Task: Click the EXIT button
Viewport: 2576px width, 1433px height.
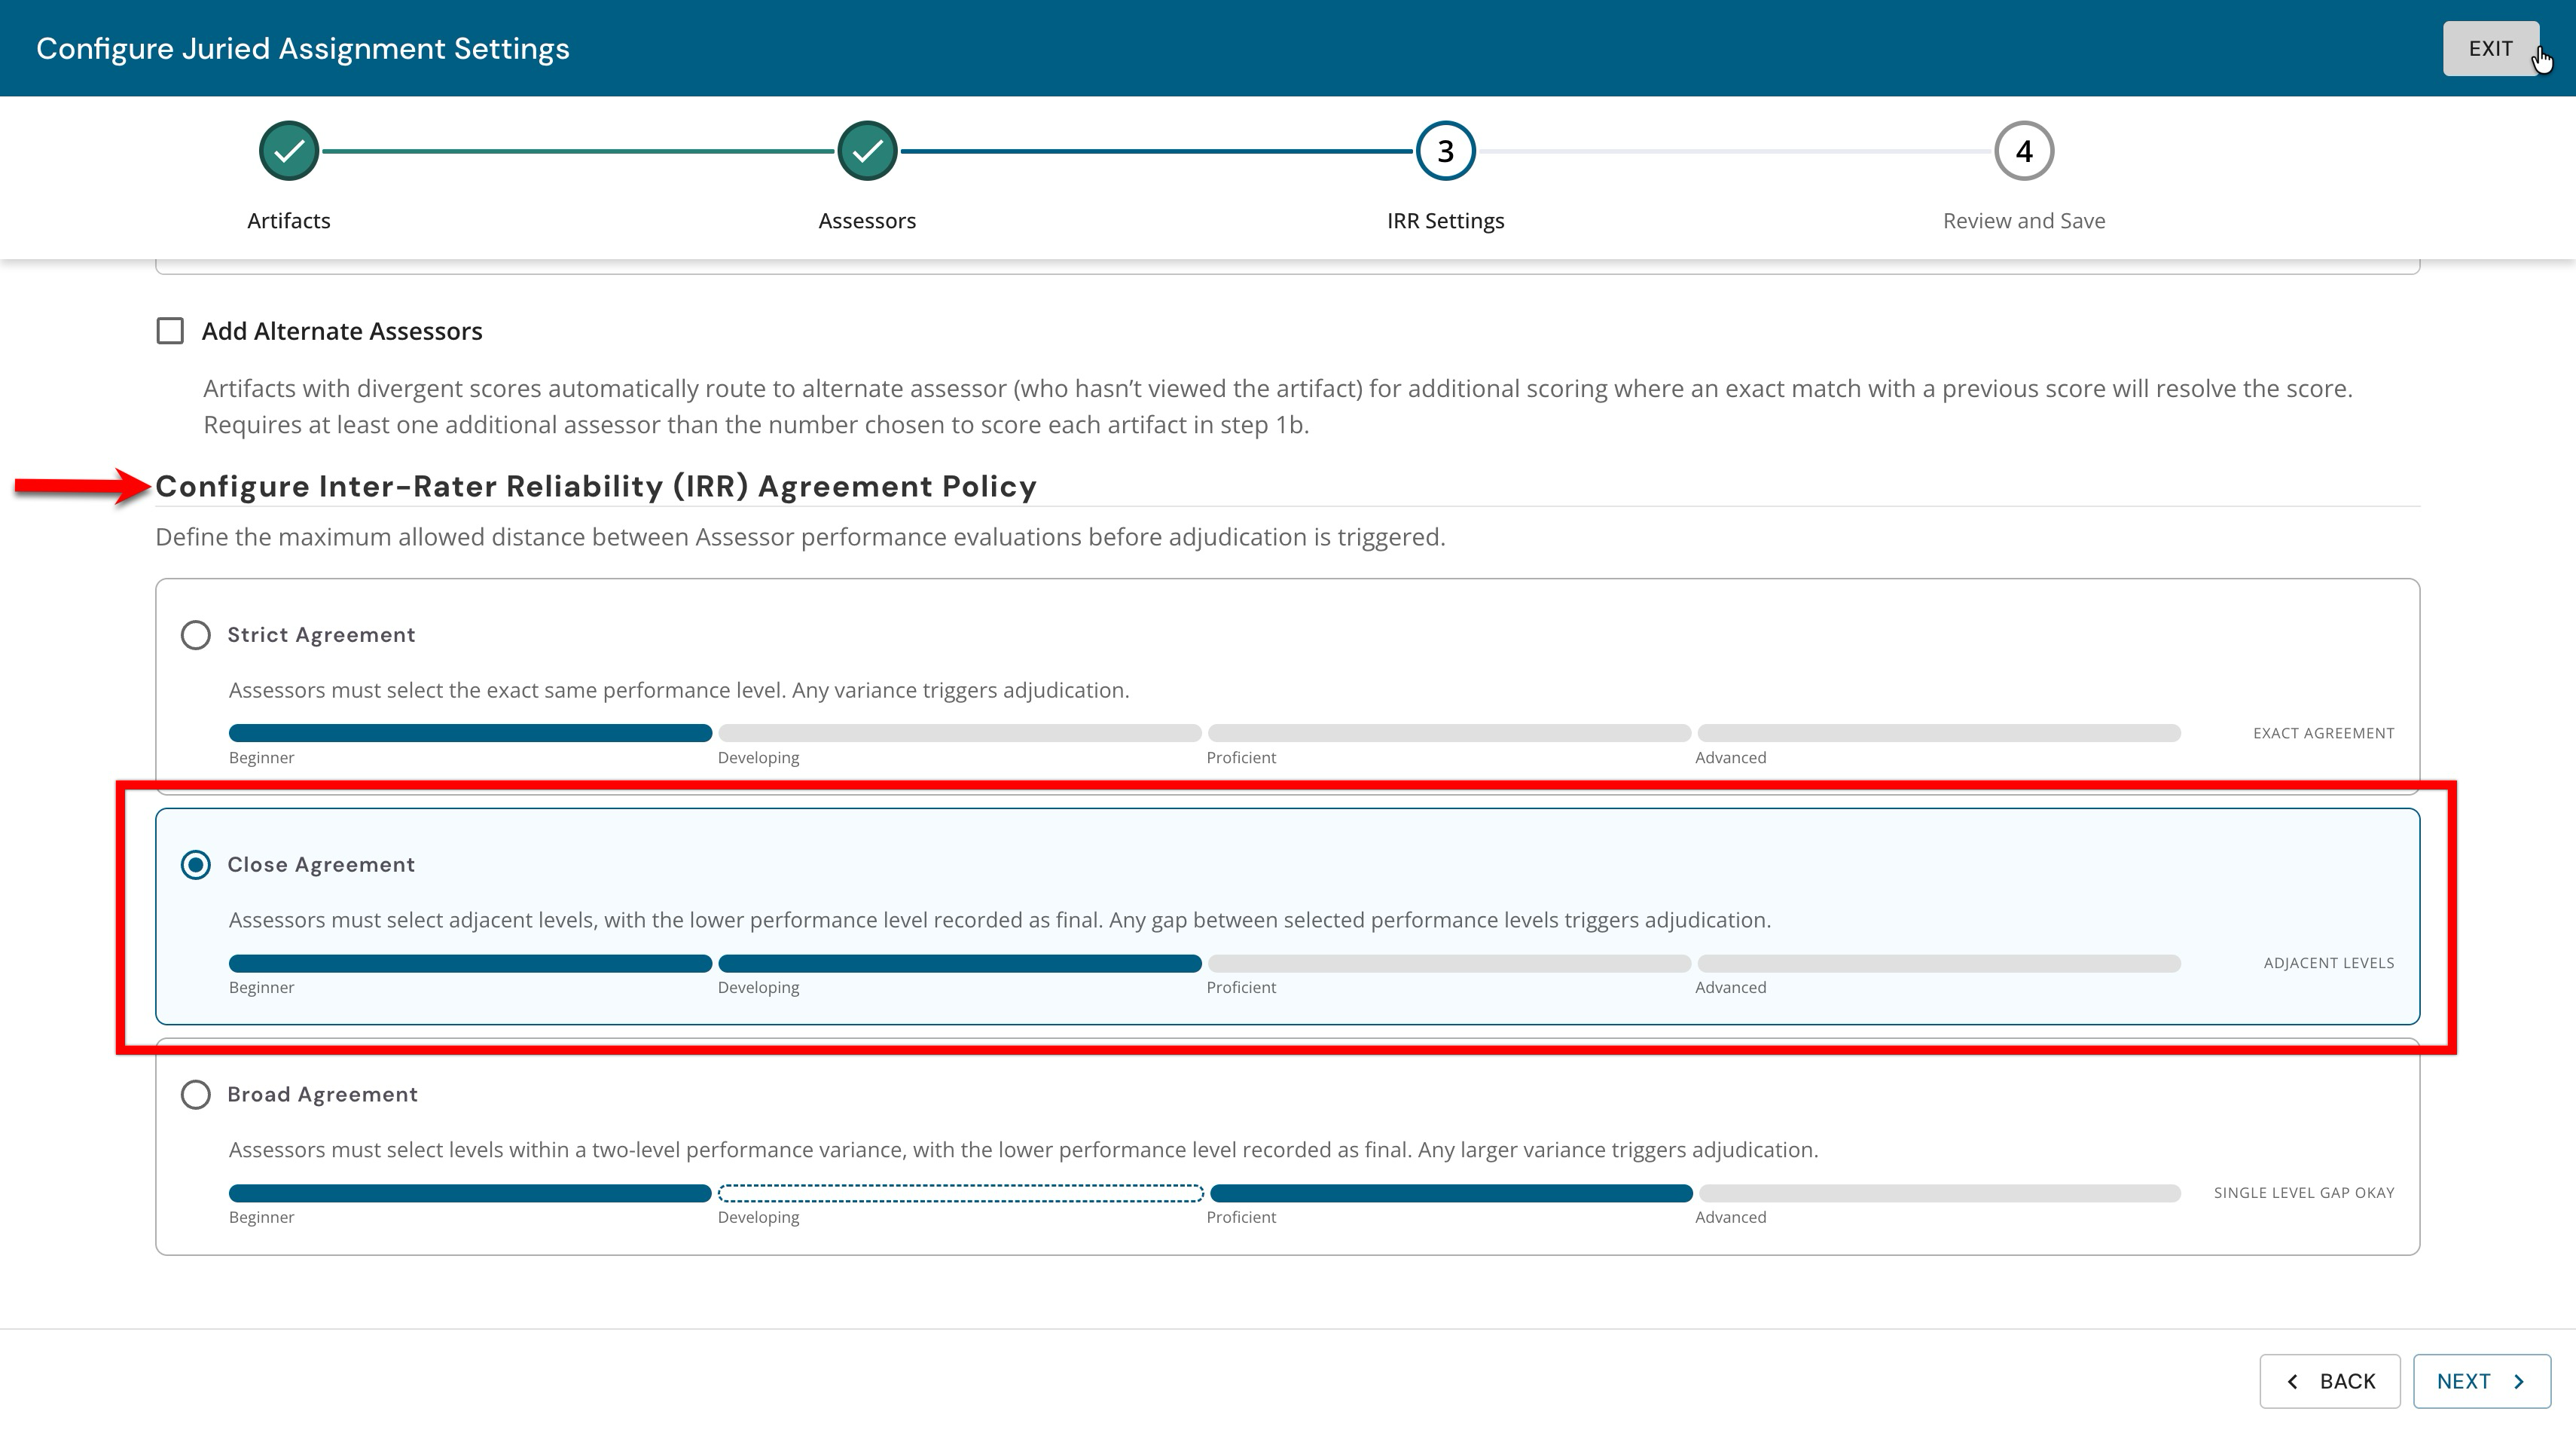Action: [x=2490, y=48]
